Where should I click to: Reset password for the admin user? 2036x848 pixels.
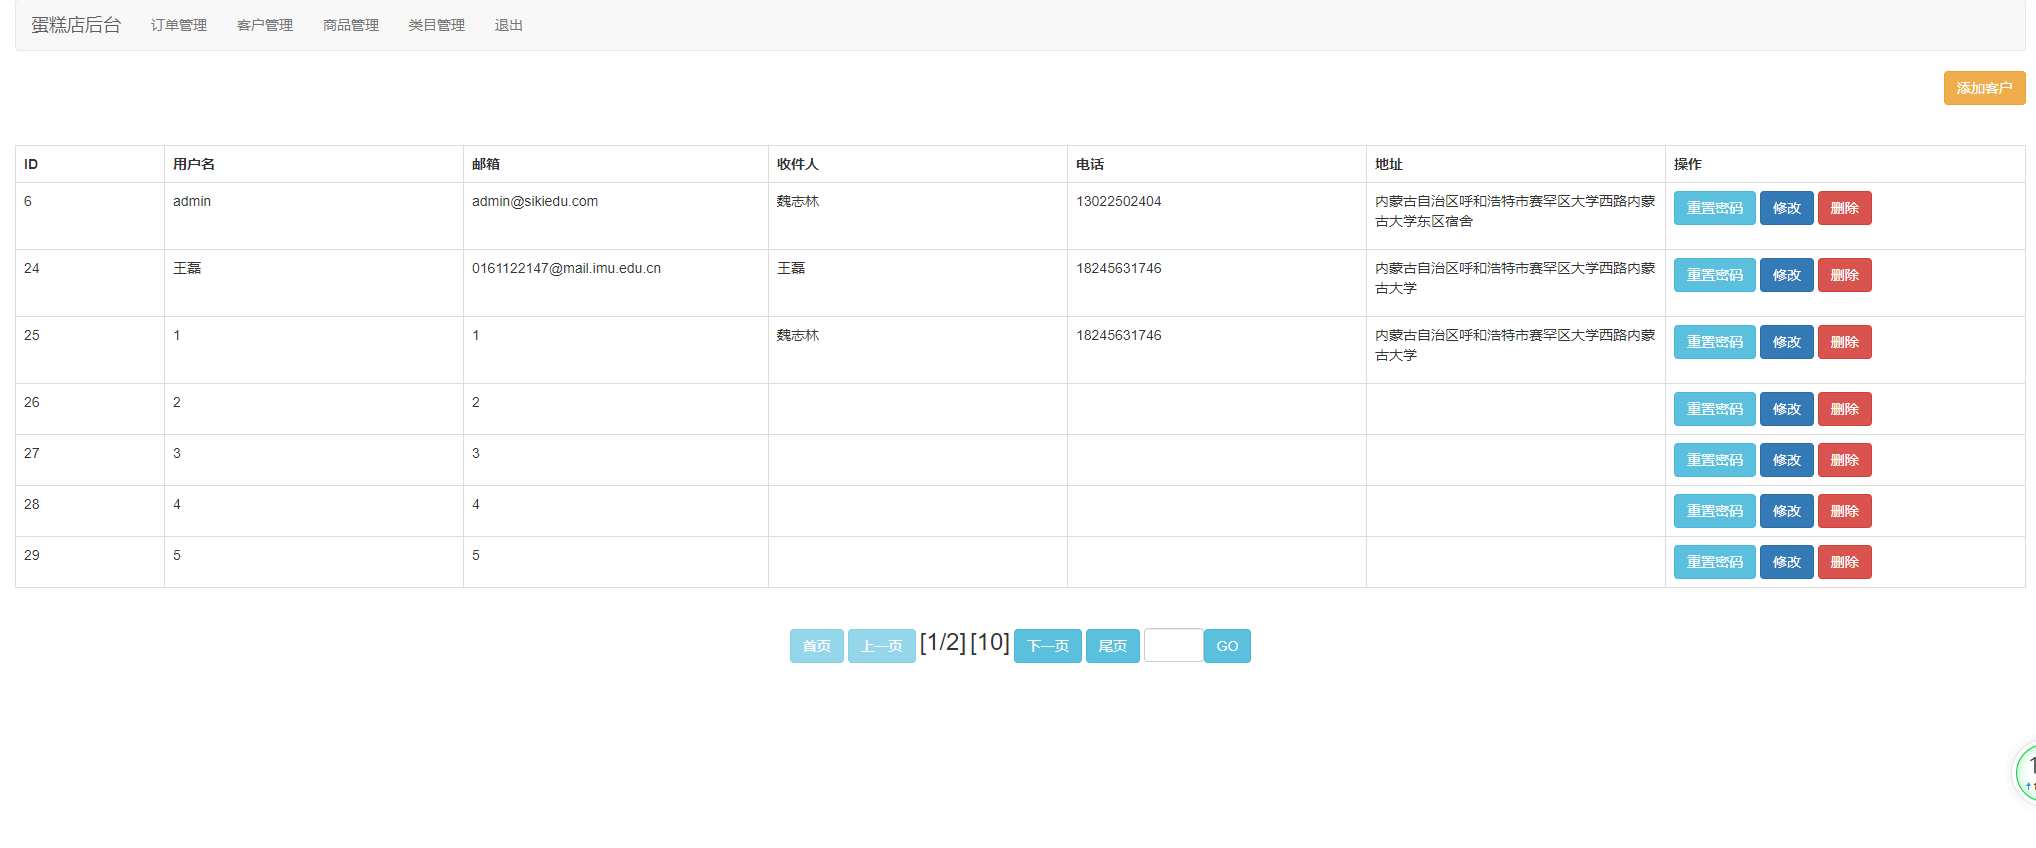1714,208
